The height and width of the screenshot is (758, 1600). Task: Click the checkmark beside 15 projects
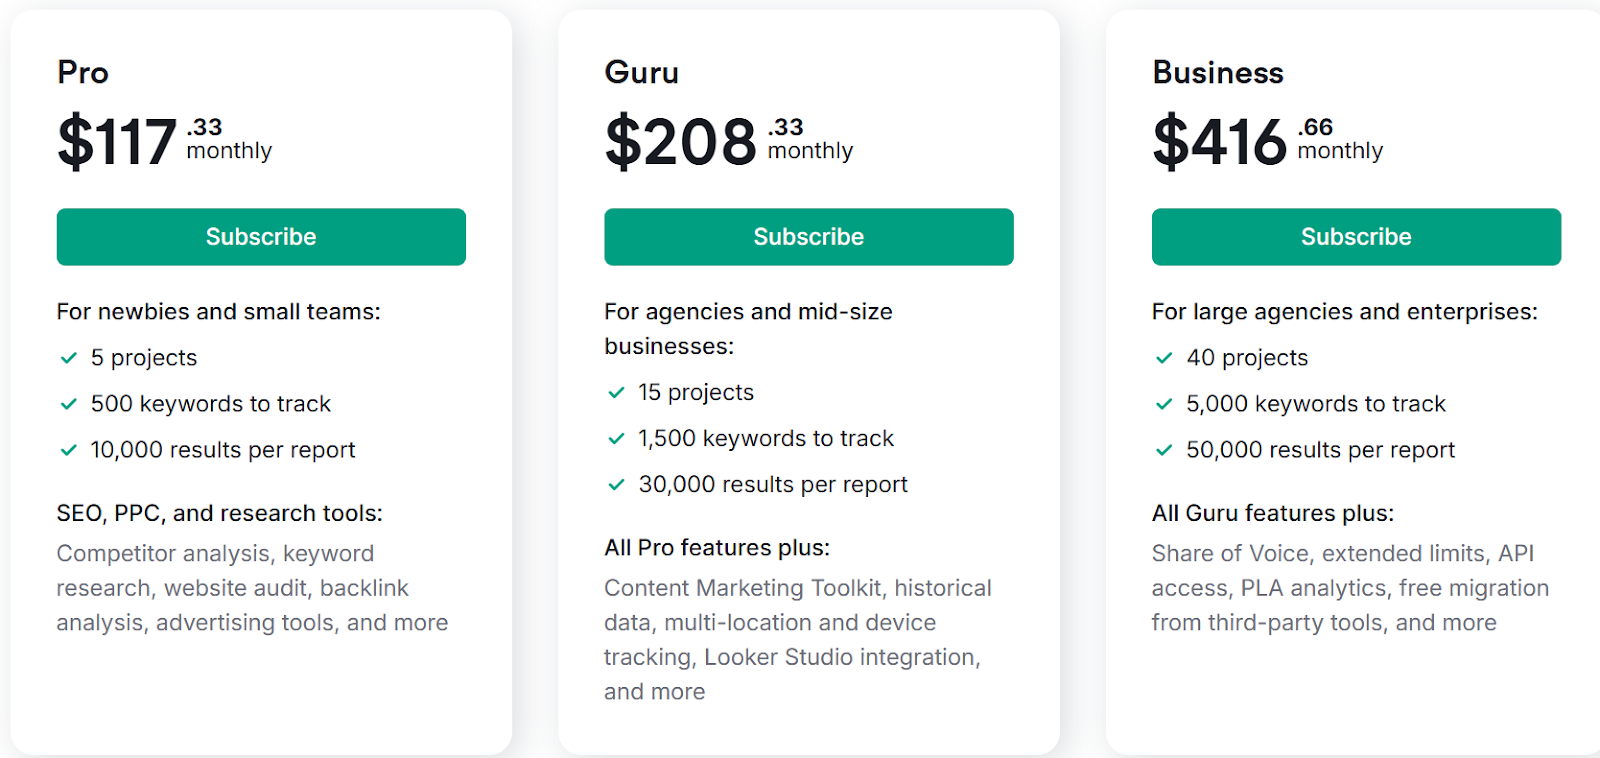[x=616, y=393]
